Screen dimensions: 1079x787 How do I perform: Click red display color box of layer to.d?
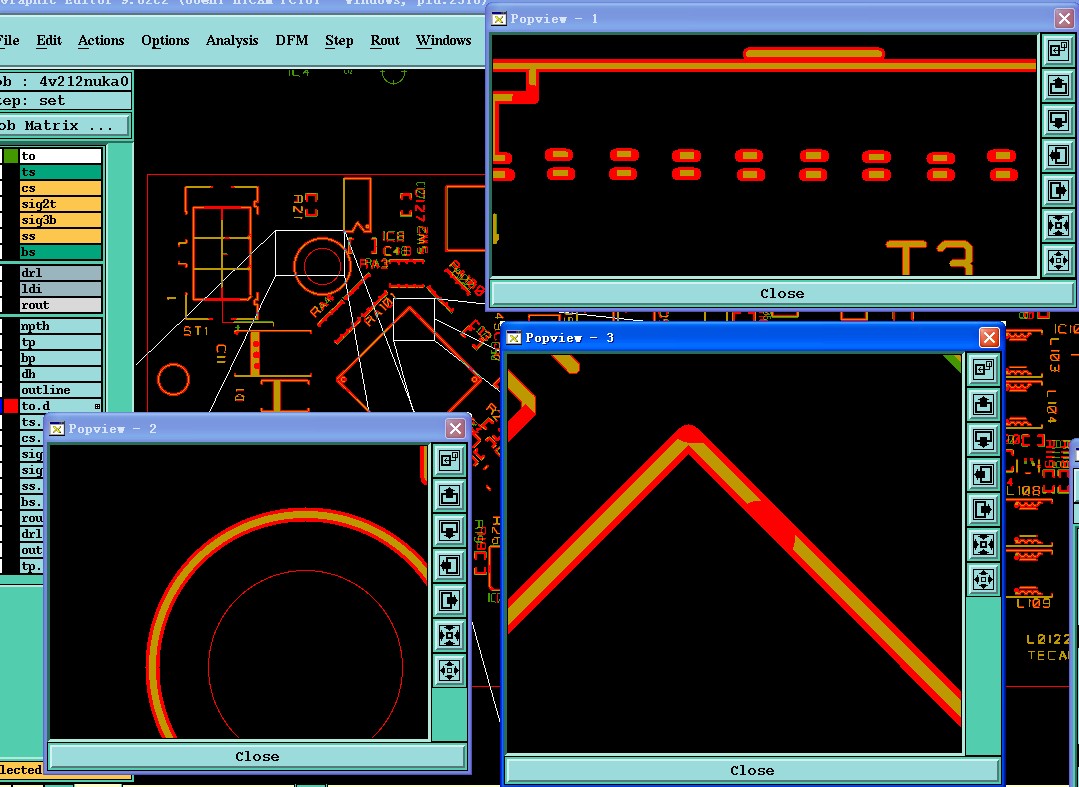click(x=11, y=406)
